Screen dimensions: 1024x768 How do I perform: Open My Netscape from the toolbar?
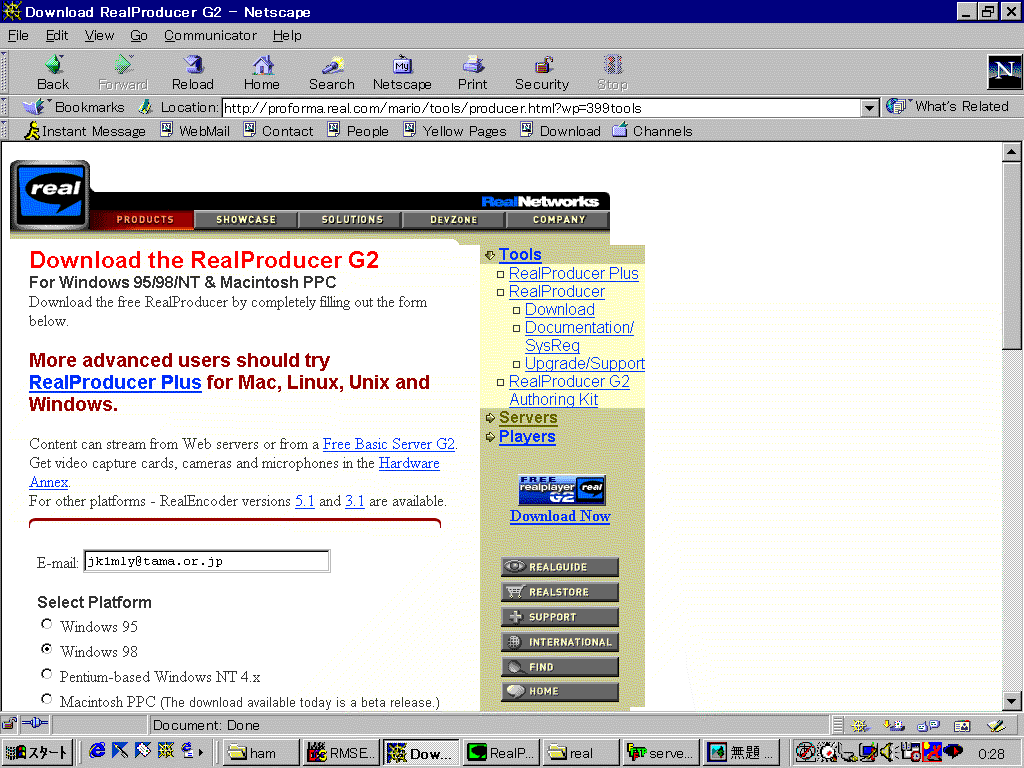pyautogui.click(x=402, y=72)
